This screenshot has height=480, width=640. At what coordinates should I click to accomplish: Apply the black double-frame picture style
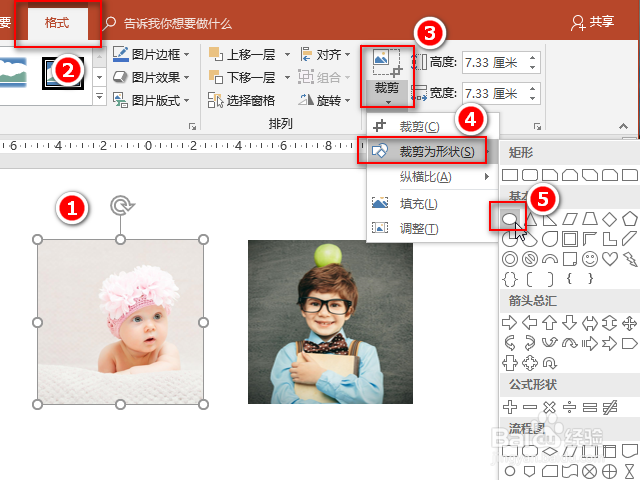tap(63, 73)
